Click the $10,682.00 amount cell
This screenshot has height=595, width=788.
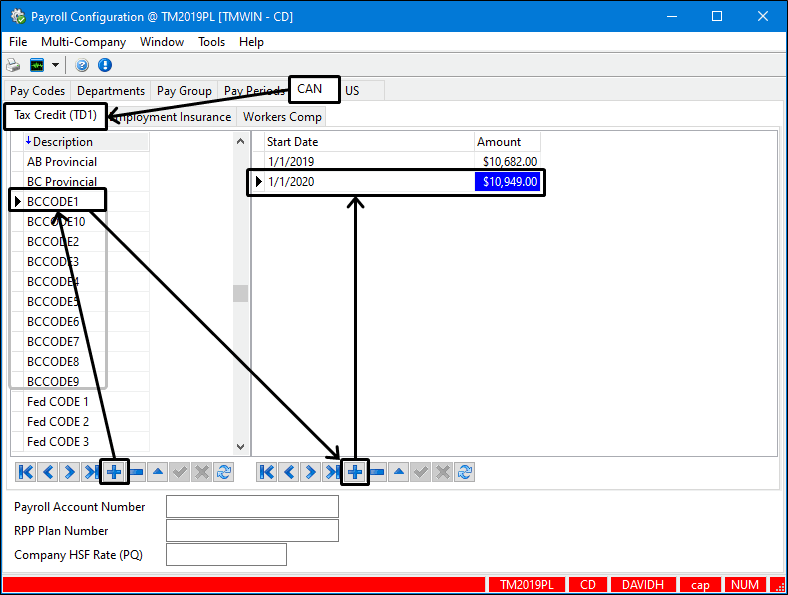[508, 162]
